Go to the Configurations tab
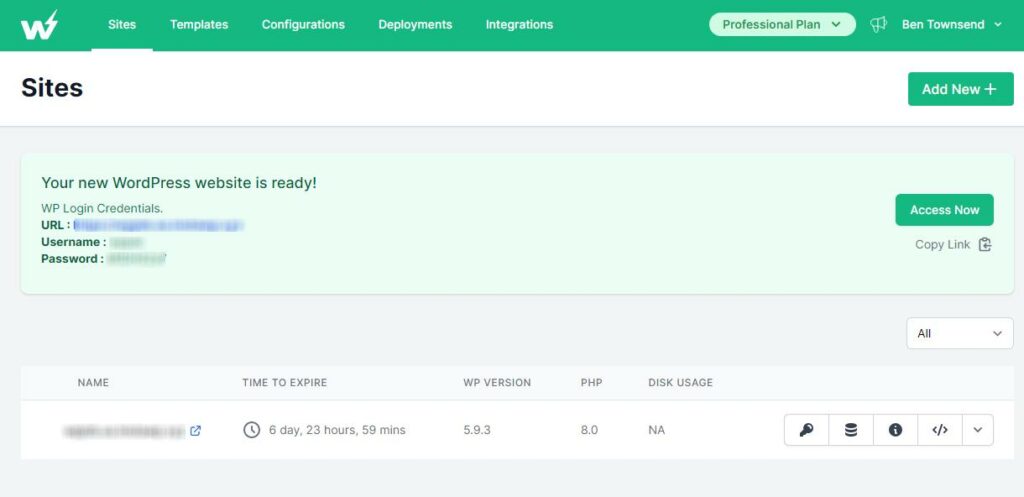1024x497 pixels. coord(303,25)
